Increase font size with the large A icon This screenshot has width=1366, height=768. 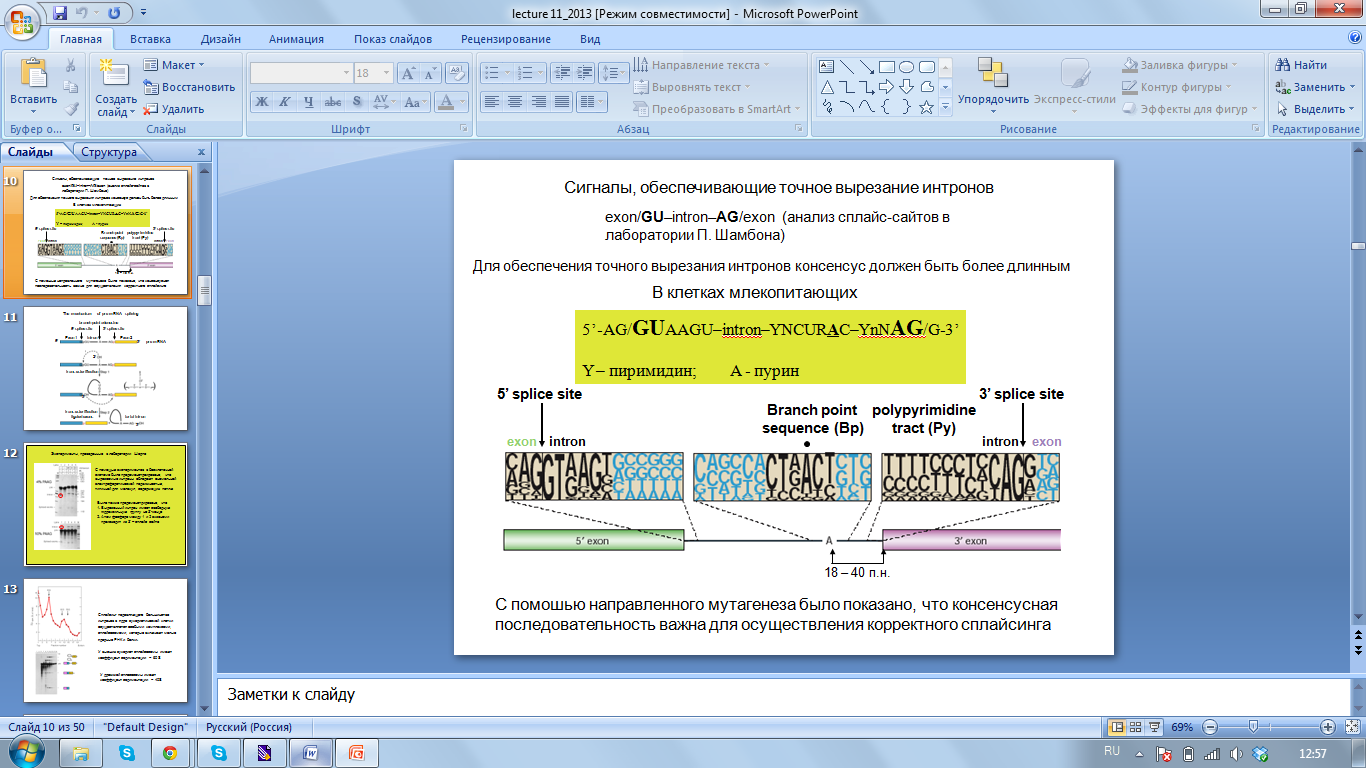click(408, 73)
